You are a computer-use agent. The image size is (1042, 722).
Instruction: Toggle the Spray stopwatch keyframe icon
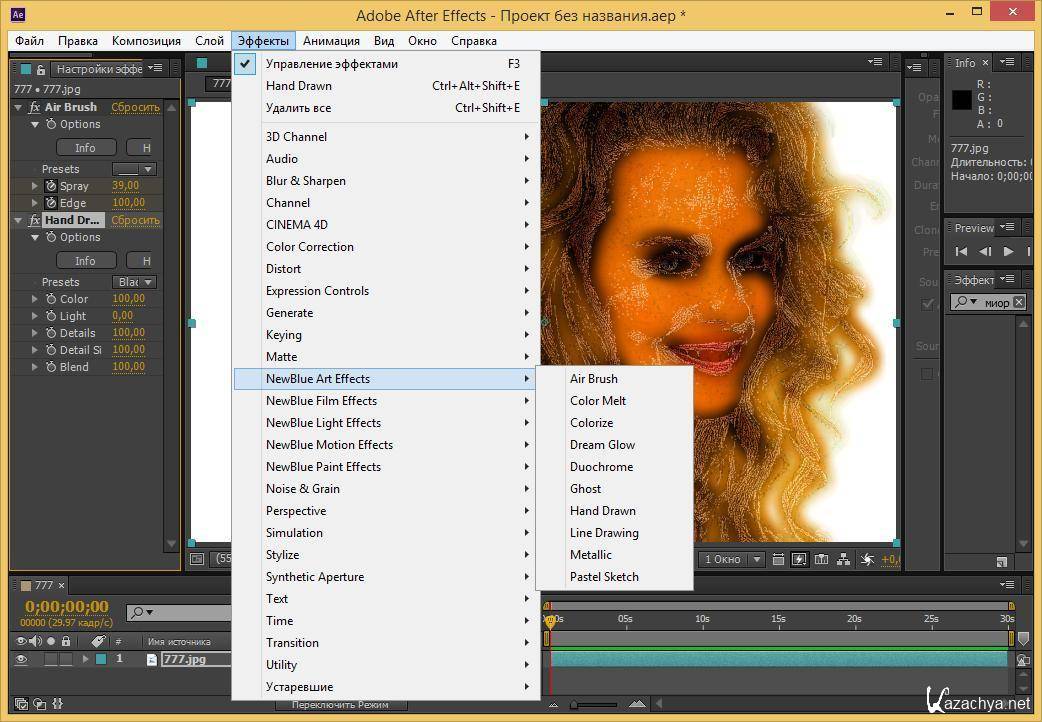52,186
